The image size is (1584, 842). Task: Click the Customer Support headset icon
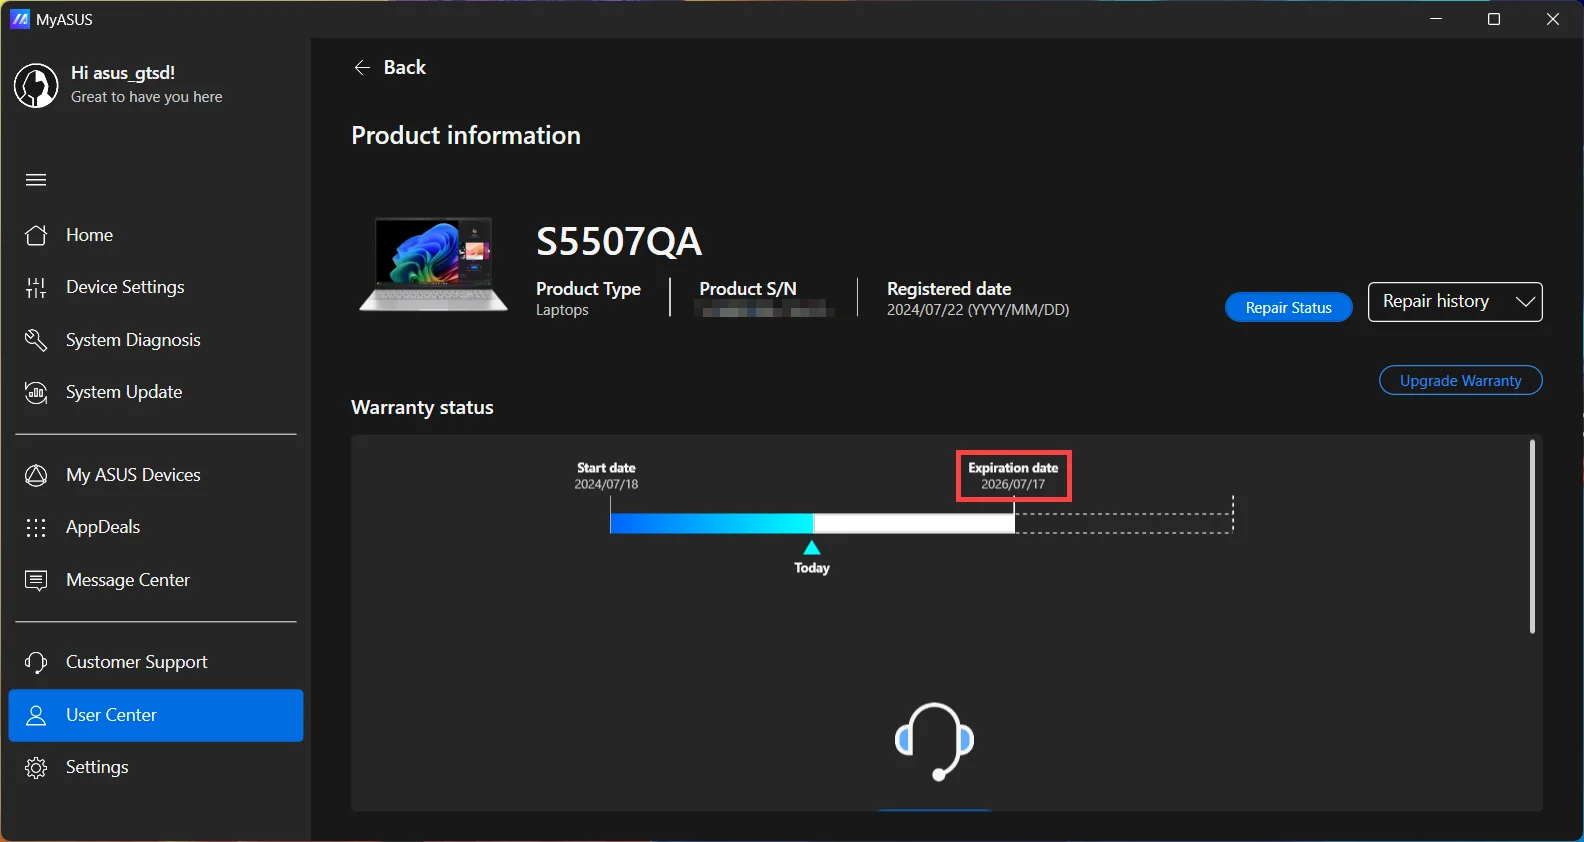pyautogui.click(x=36, y=662)
